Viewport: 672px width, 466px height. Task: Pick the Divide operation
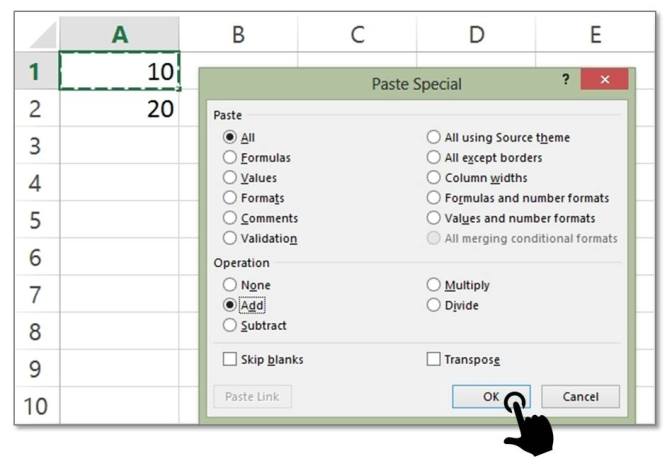click(453, 305)
